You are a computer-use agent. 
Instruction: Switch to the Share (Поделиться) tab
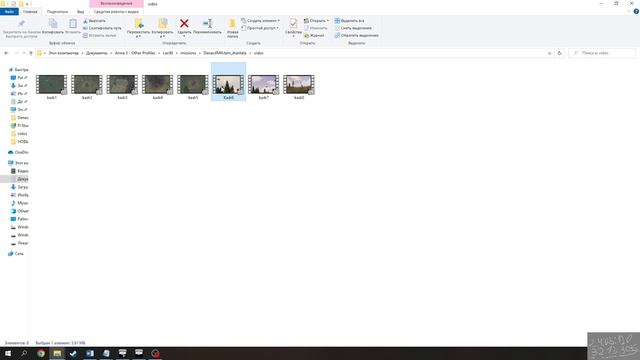pos(57,12)
